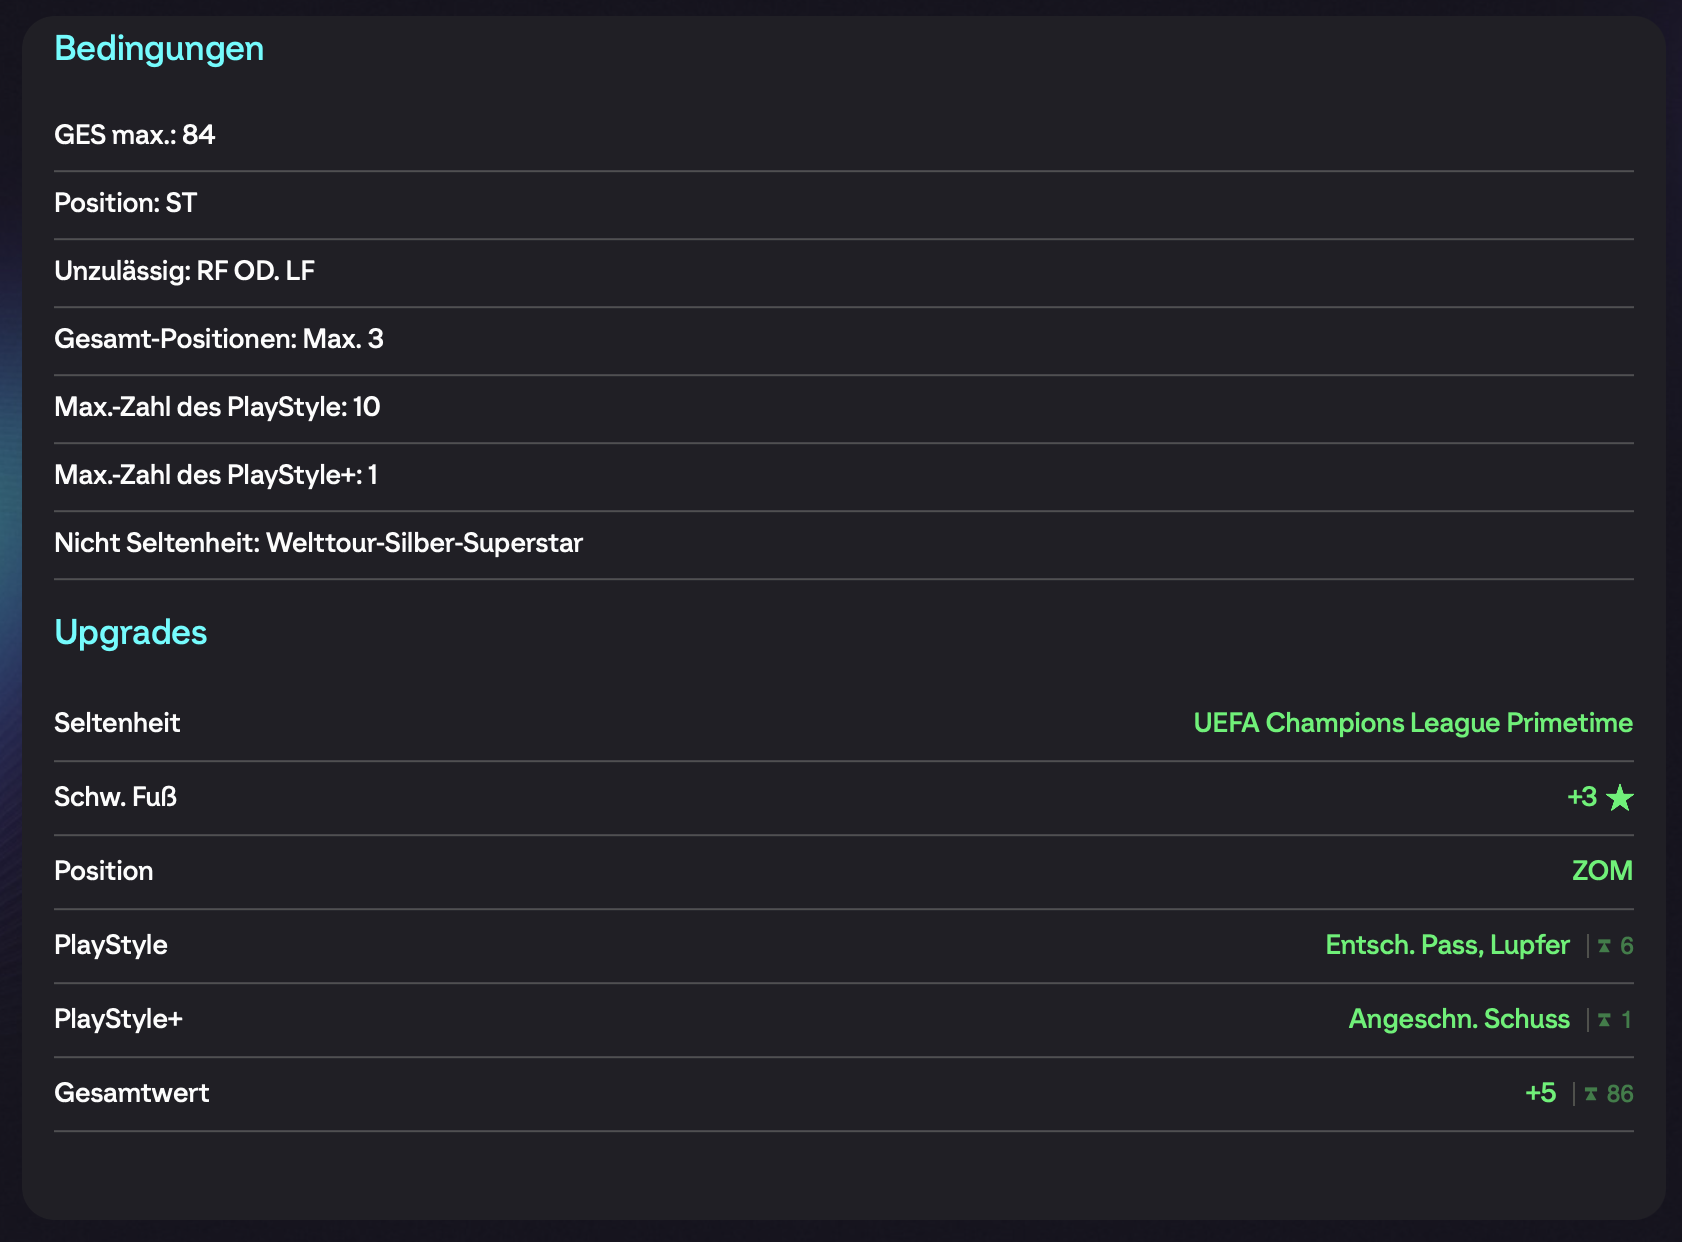This screenshot has height=1242, width=1682.
Task: Click the UEFA Champions League Primetime rarity
Action: coord(1412,723)
